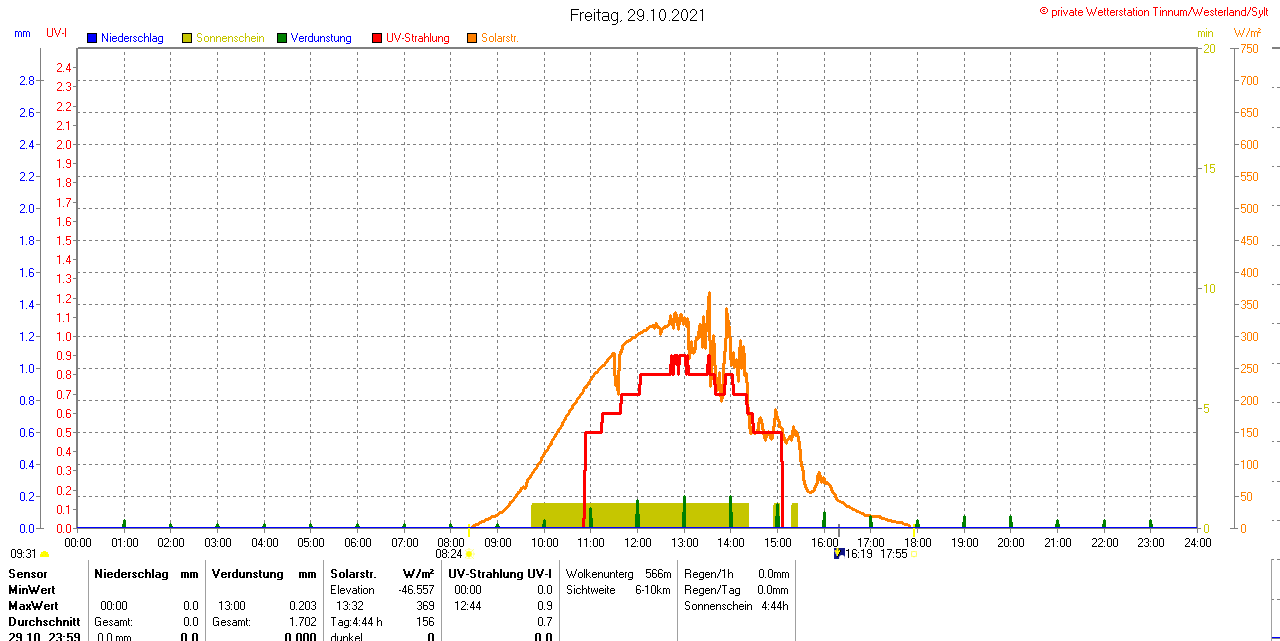Select the Solarstr. column header in the table

click(x=352, y=574)
